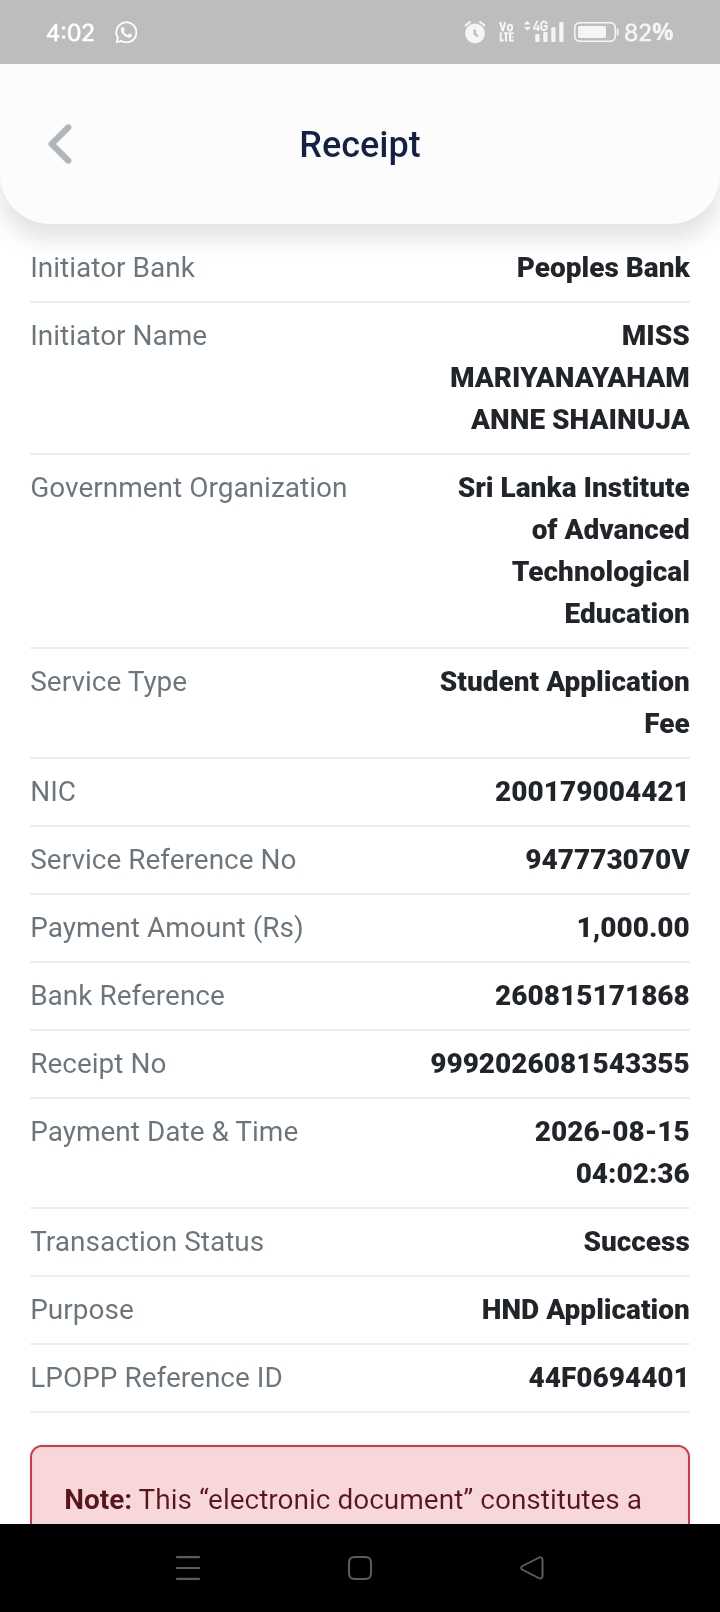Tap the NIC number 200179004421
Image resolution: width=720 pixels, height=1612 pixels.
(x=592, y=791)
